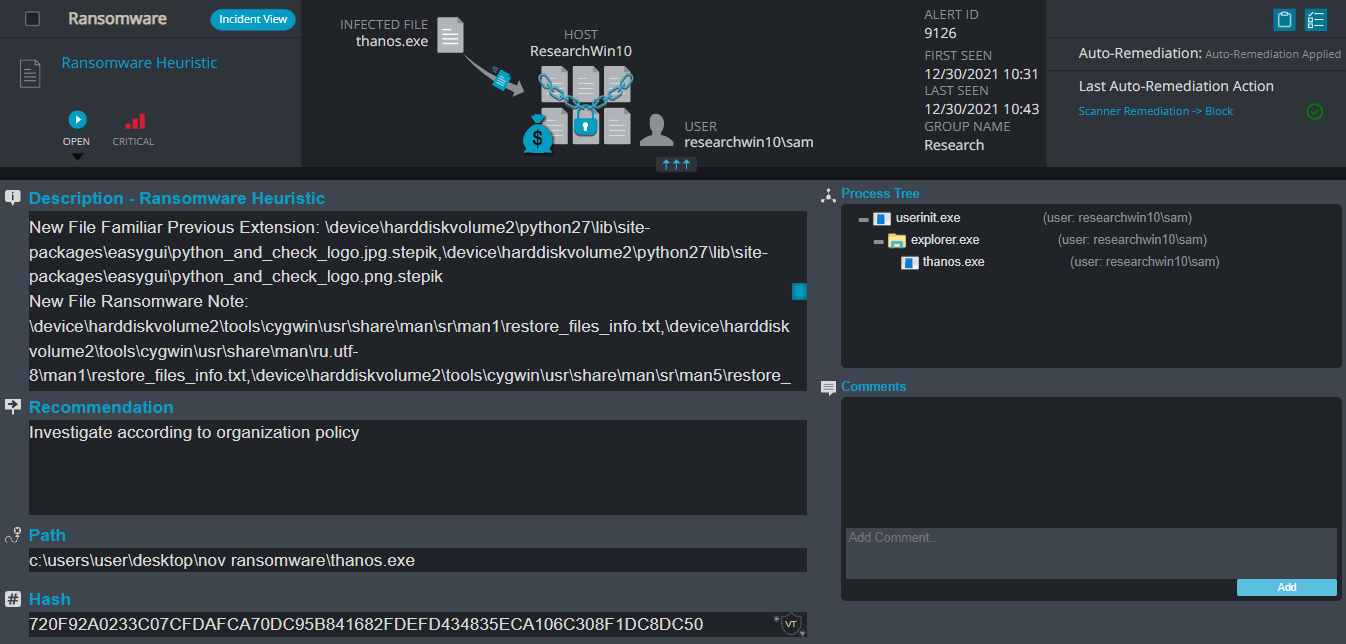Click user name researchwin10\sam in header
The width and height of the screenshot is (1346, 644).
[749, 142]
